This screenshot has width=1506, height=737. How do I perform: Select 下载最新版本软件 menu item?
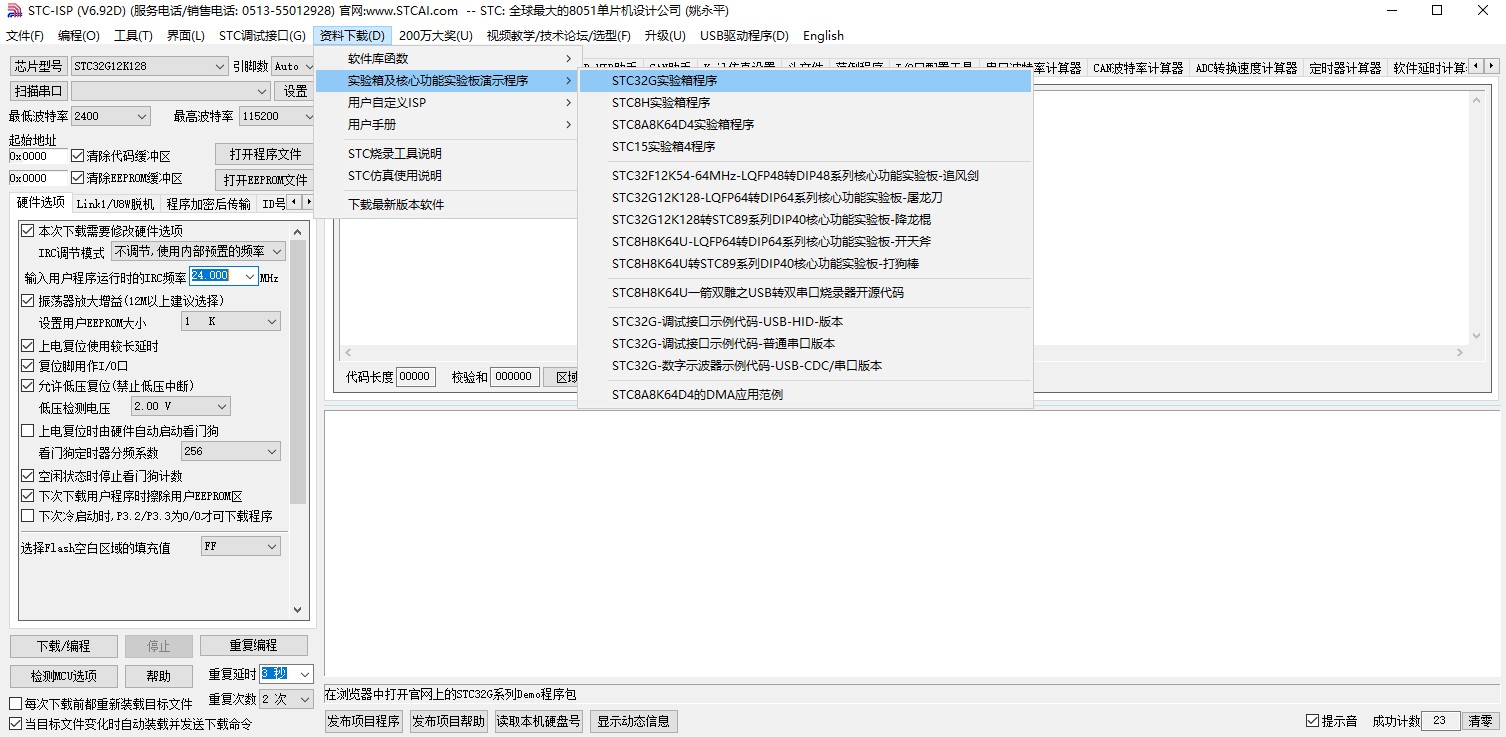(446, 205)
